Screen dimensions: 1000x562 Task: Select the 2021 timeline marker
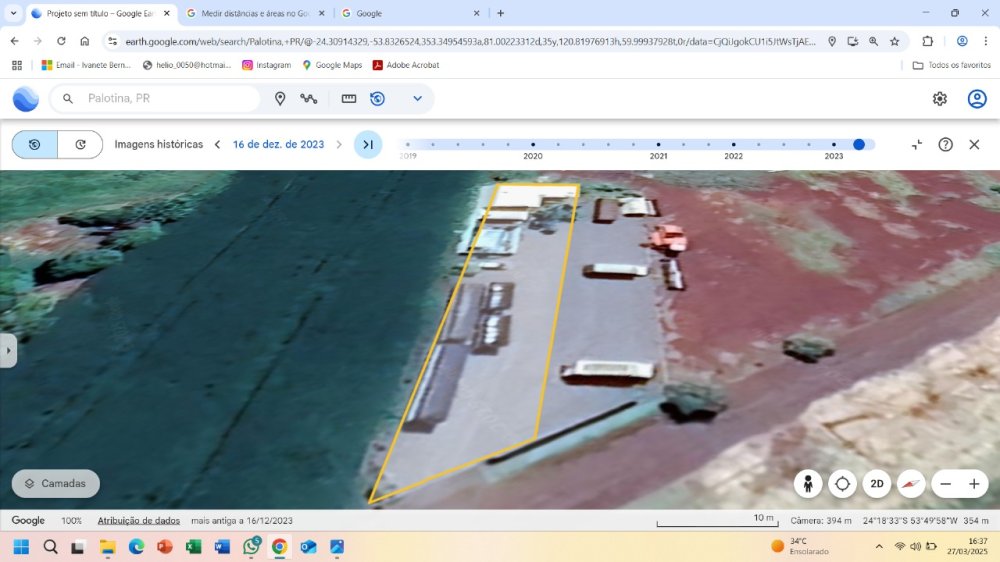[658, 145]
